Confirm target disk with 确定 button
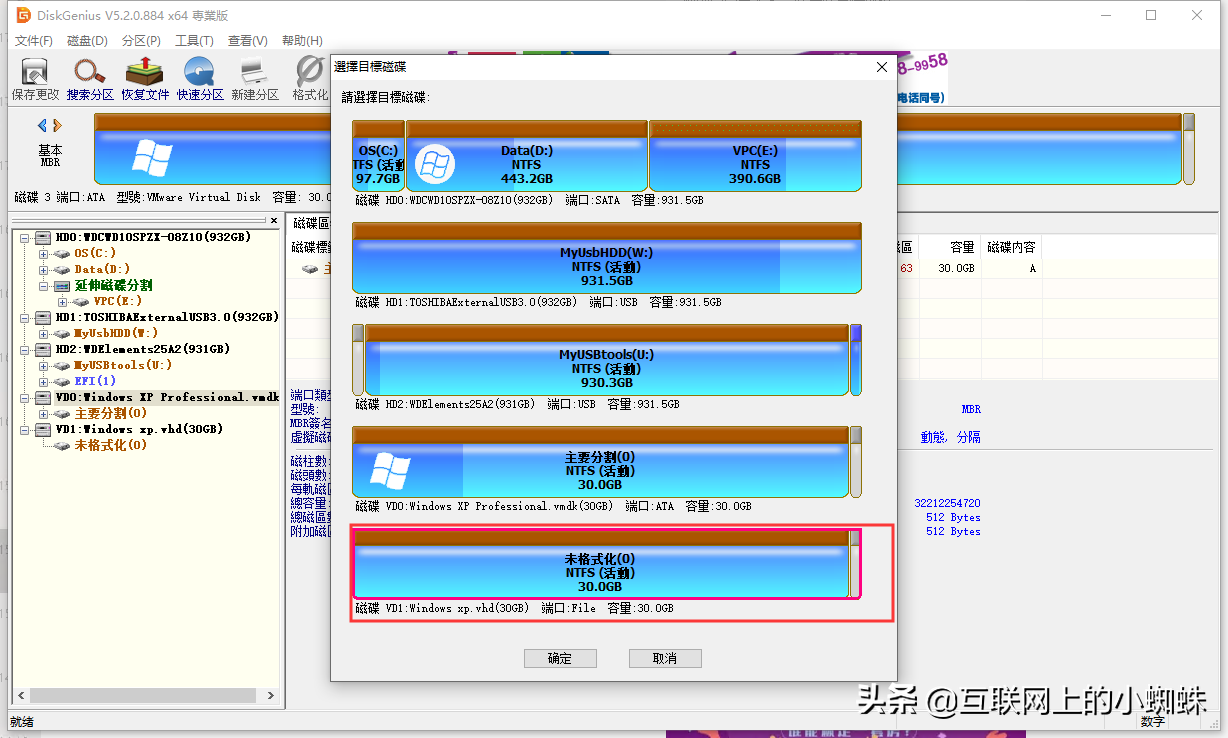 click(560, 658)
